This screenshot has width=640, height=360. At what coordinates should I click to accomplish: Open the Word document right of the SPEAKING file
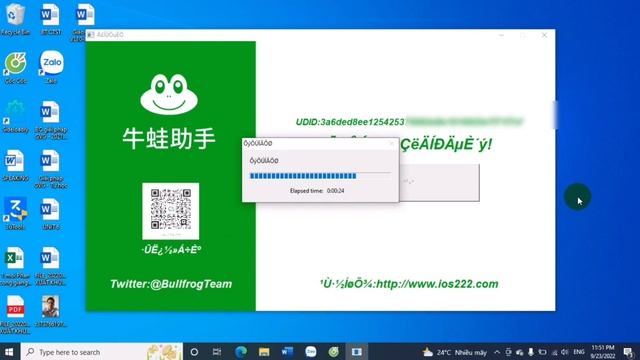pos(51,169)
